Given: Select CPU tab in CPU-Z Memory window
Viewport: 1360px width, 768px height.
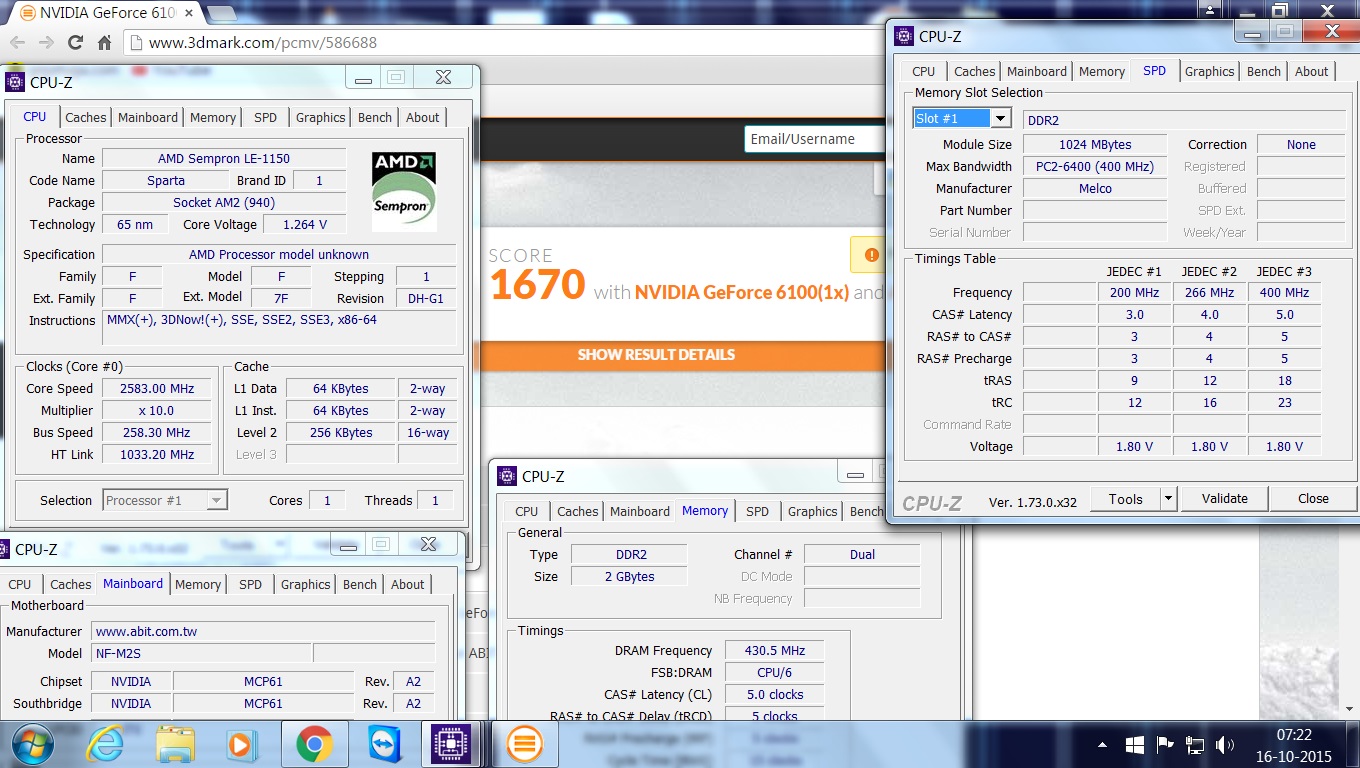Looking at the screenshot, I should point(527,511).
